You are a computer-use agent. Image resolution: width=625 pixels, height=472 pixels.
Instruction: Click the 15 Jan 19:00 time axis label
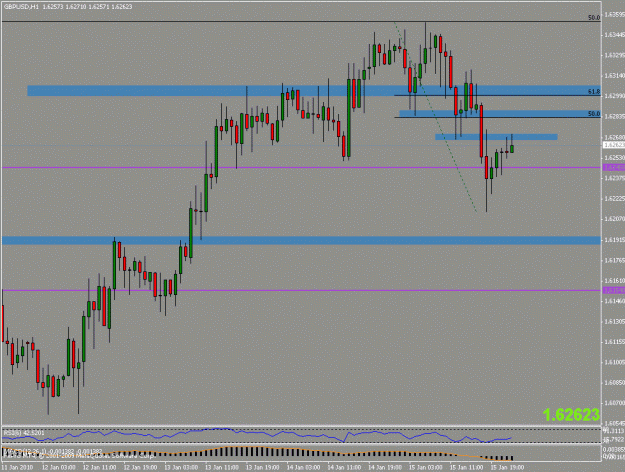(507, 467)
